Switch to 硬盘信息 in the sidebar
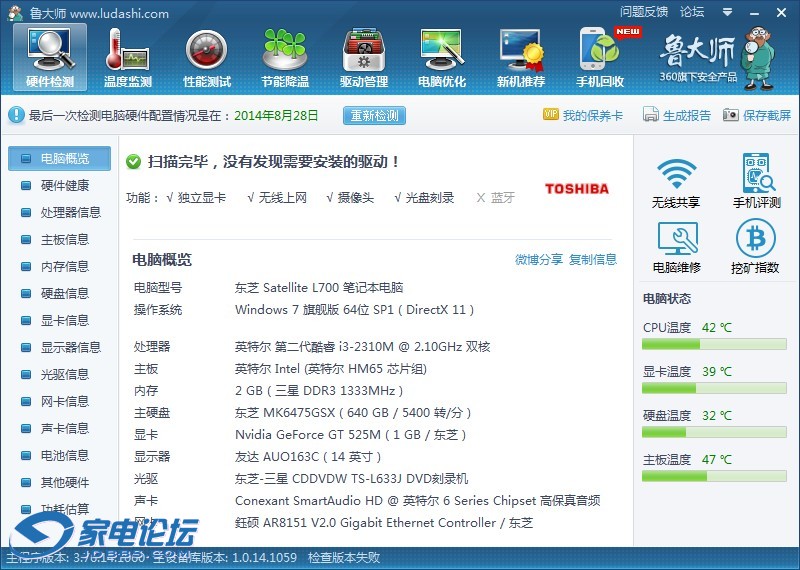 64,293
